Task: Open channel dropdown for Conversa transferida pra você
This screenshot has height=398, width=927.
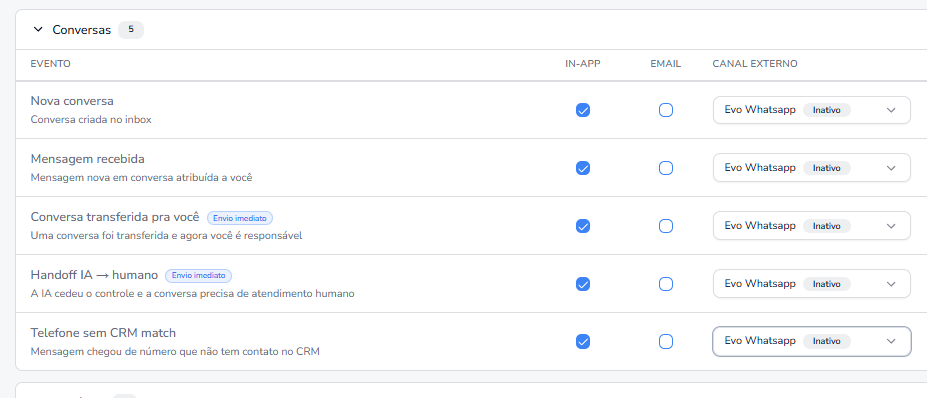Action: coord(812,226)
